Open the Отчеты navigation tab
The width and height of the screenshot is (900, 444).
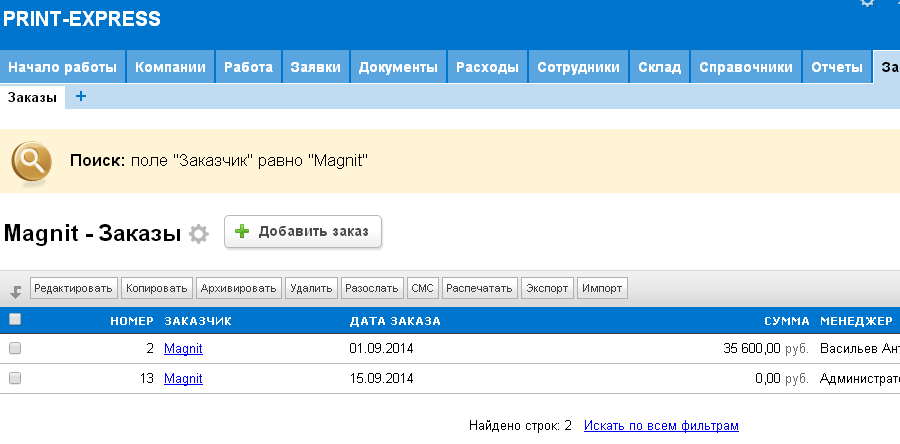pos(837,68)
